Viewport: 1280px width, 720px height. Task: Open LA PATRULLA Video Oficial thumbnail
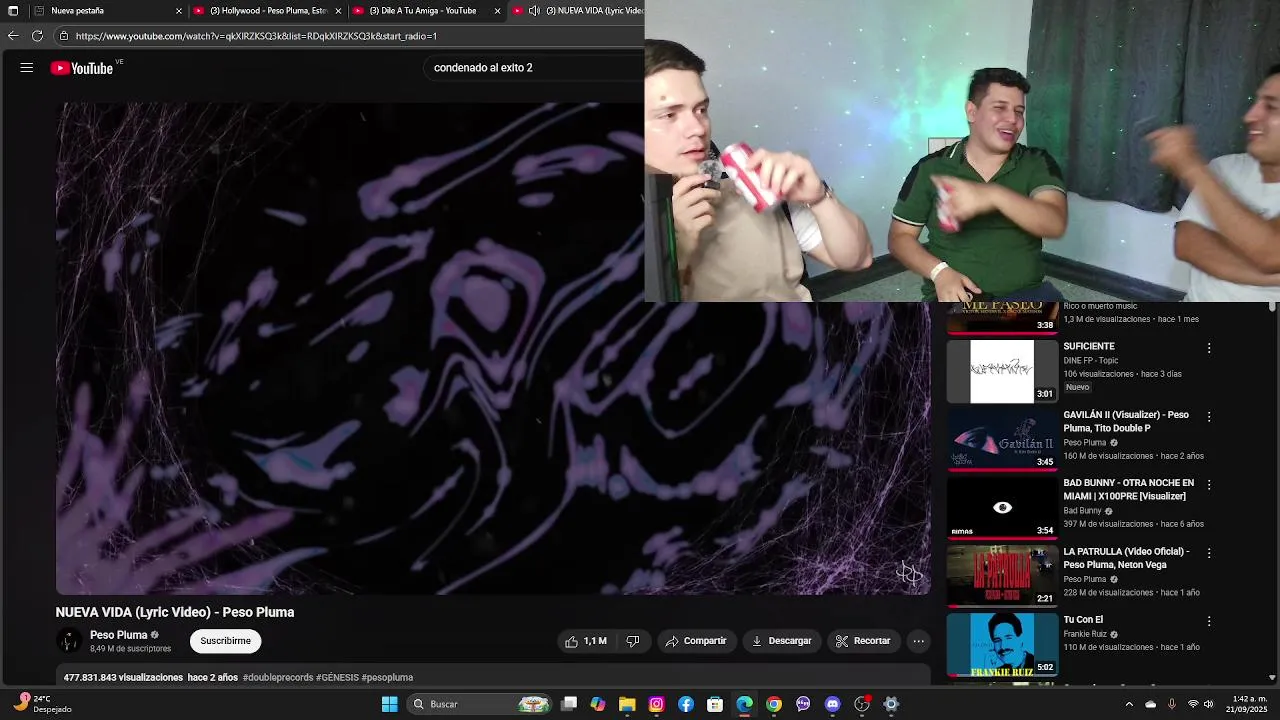point(1002,576)
